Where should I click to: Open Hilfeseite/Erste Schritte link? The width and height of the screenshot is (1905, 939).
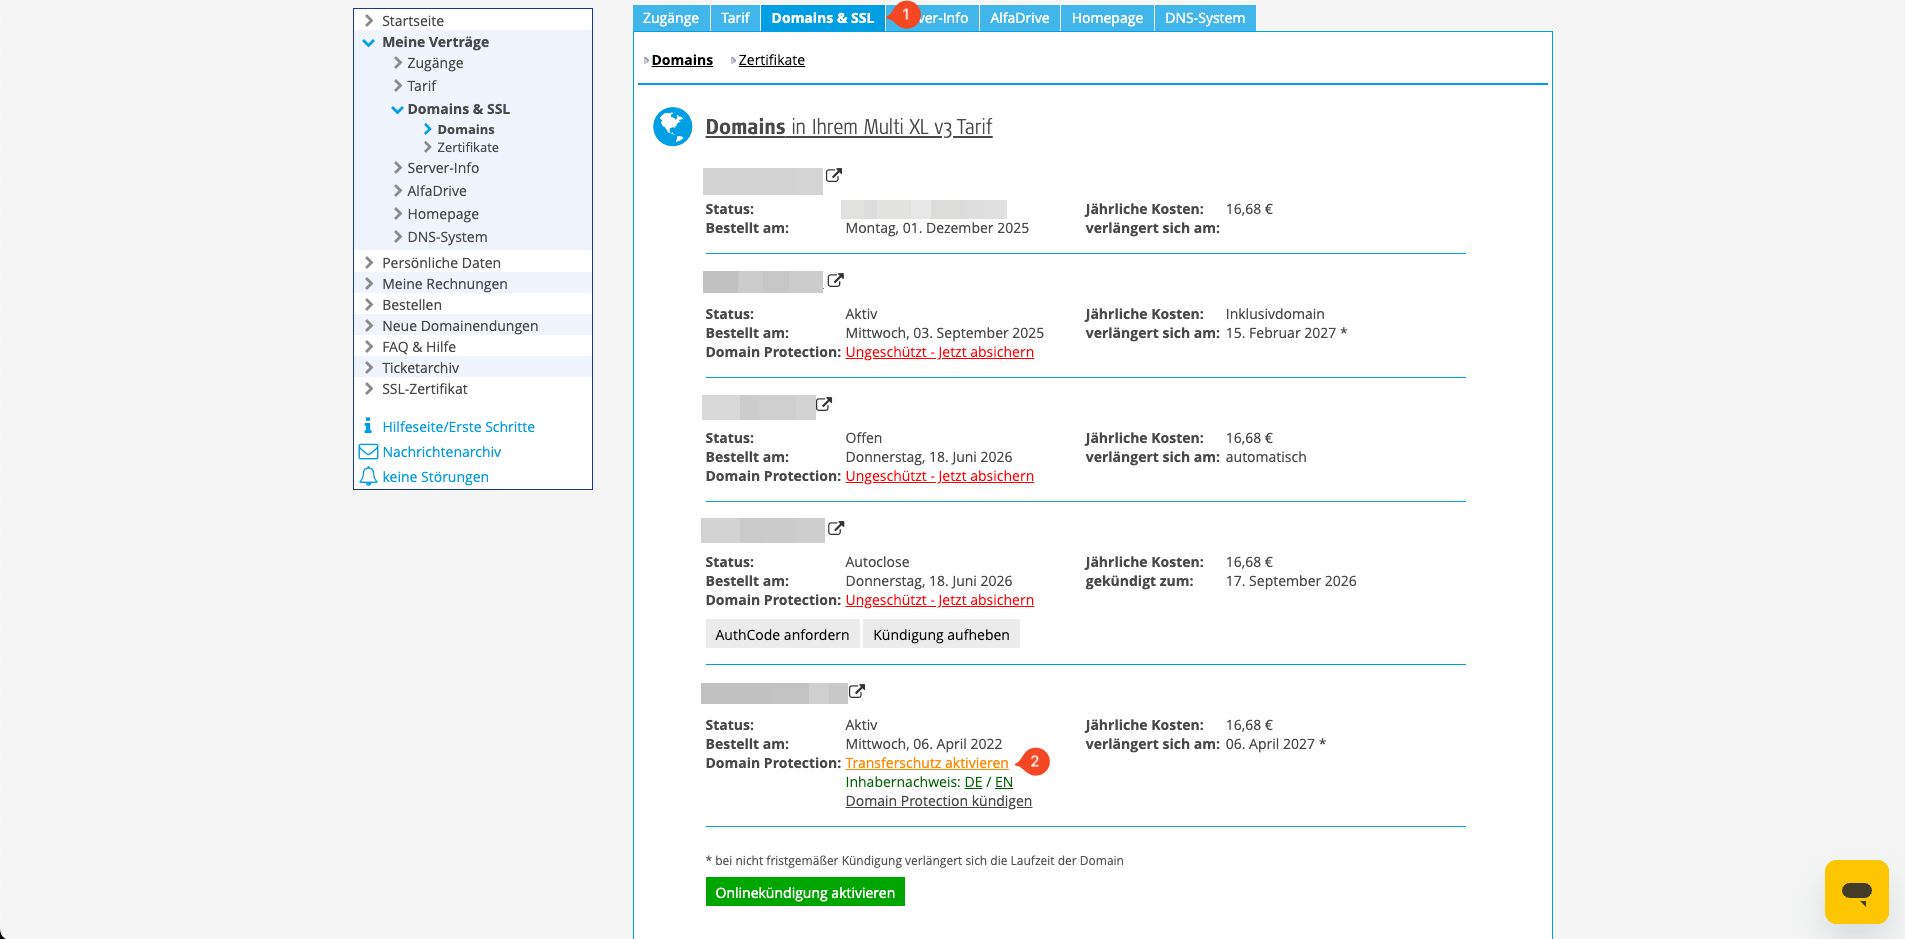459,427
